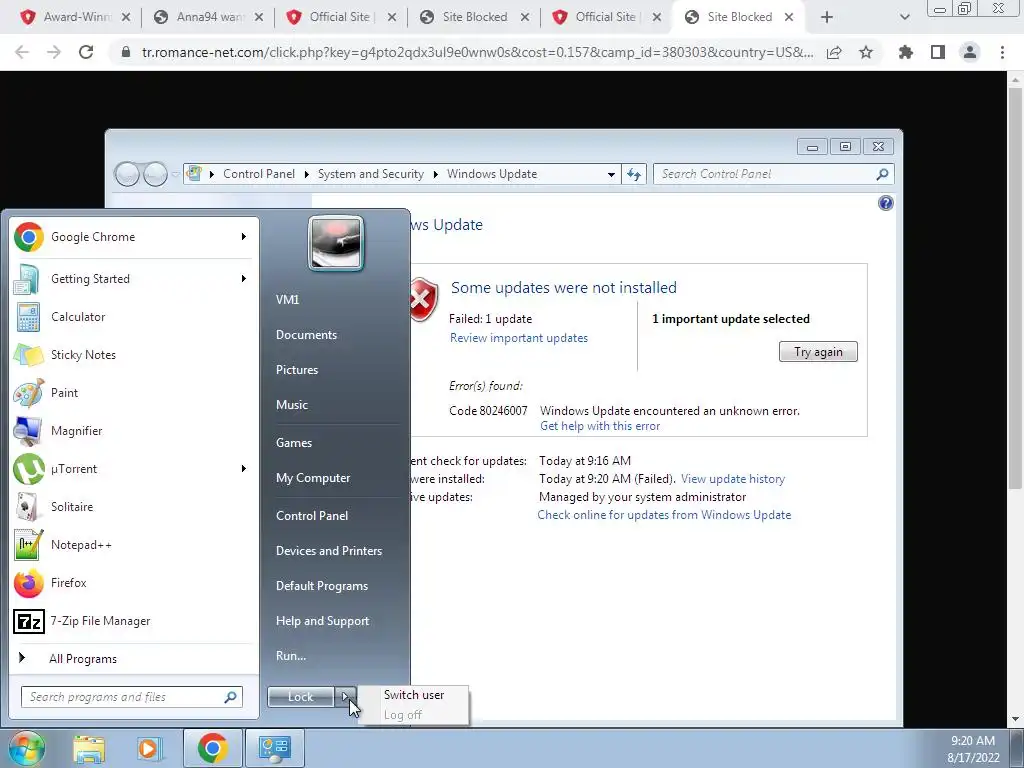Click Try again button
This screenshot has width=1024, height=768.
pyautogui.click(x=818, y=352)
